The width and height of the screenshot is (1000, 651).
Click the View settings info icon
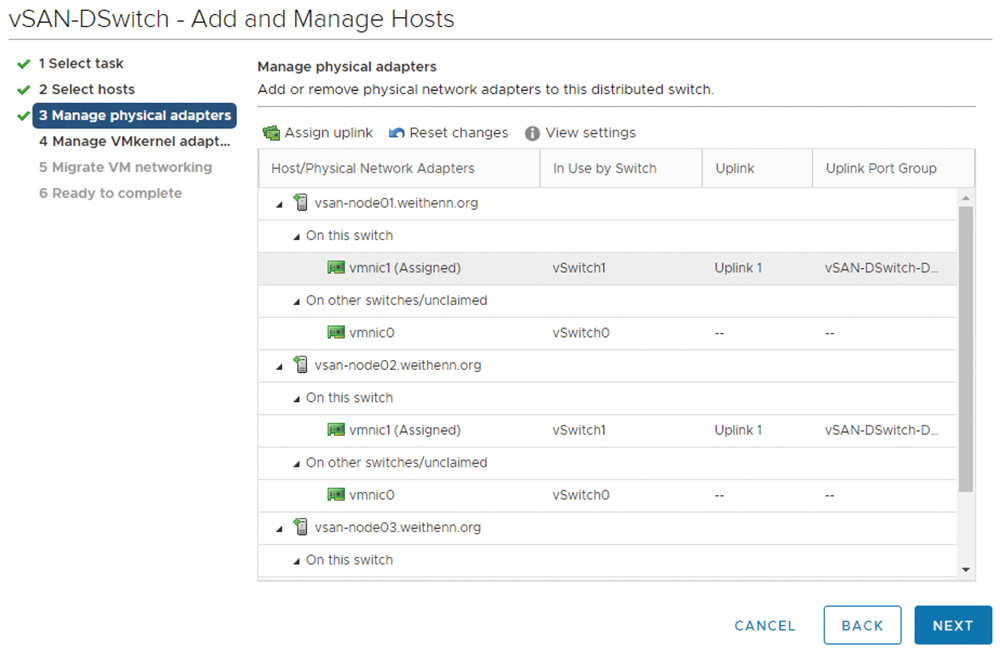tap(532, 133)
